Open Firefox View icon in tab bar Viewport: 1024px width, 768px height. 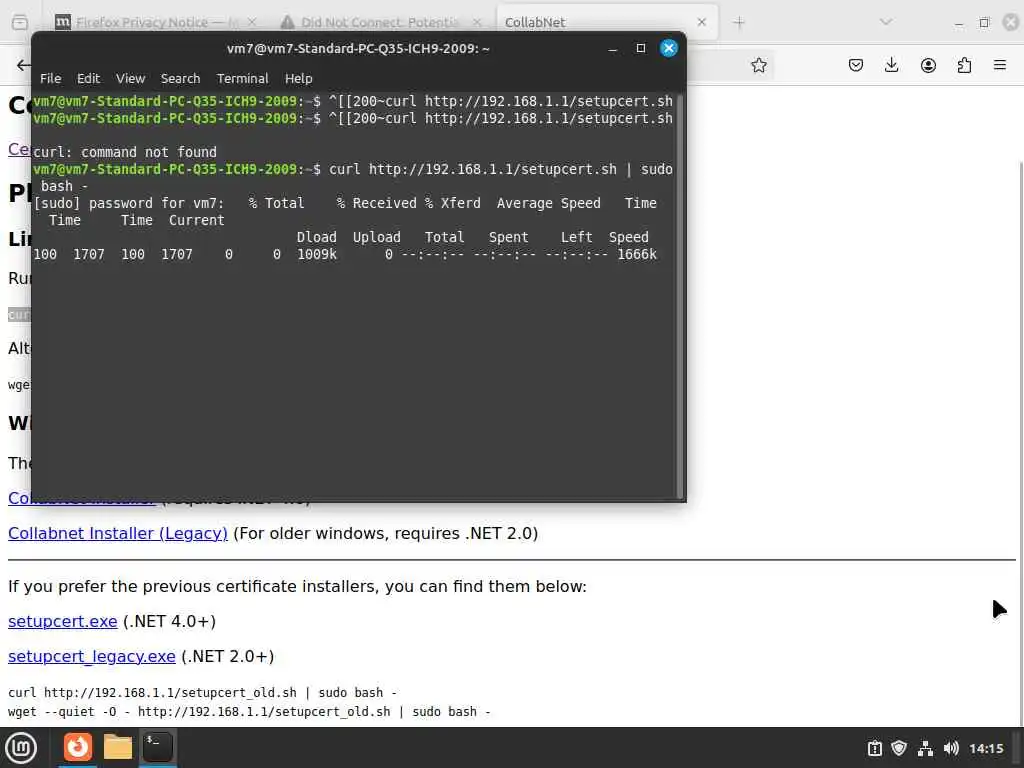(20, 22)
